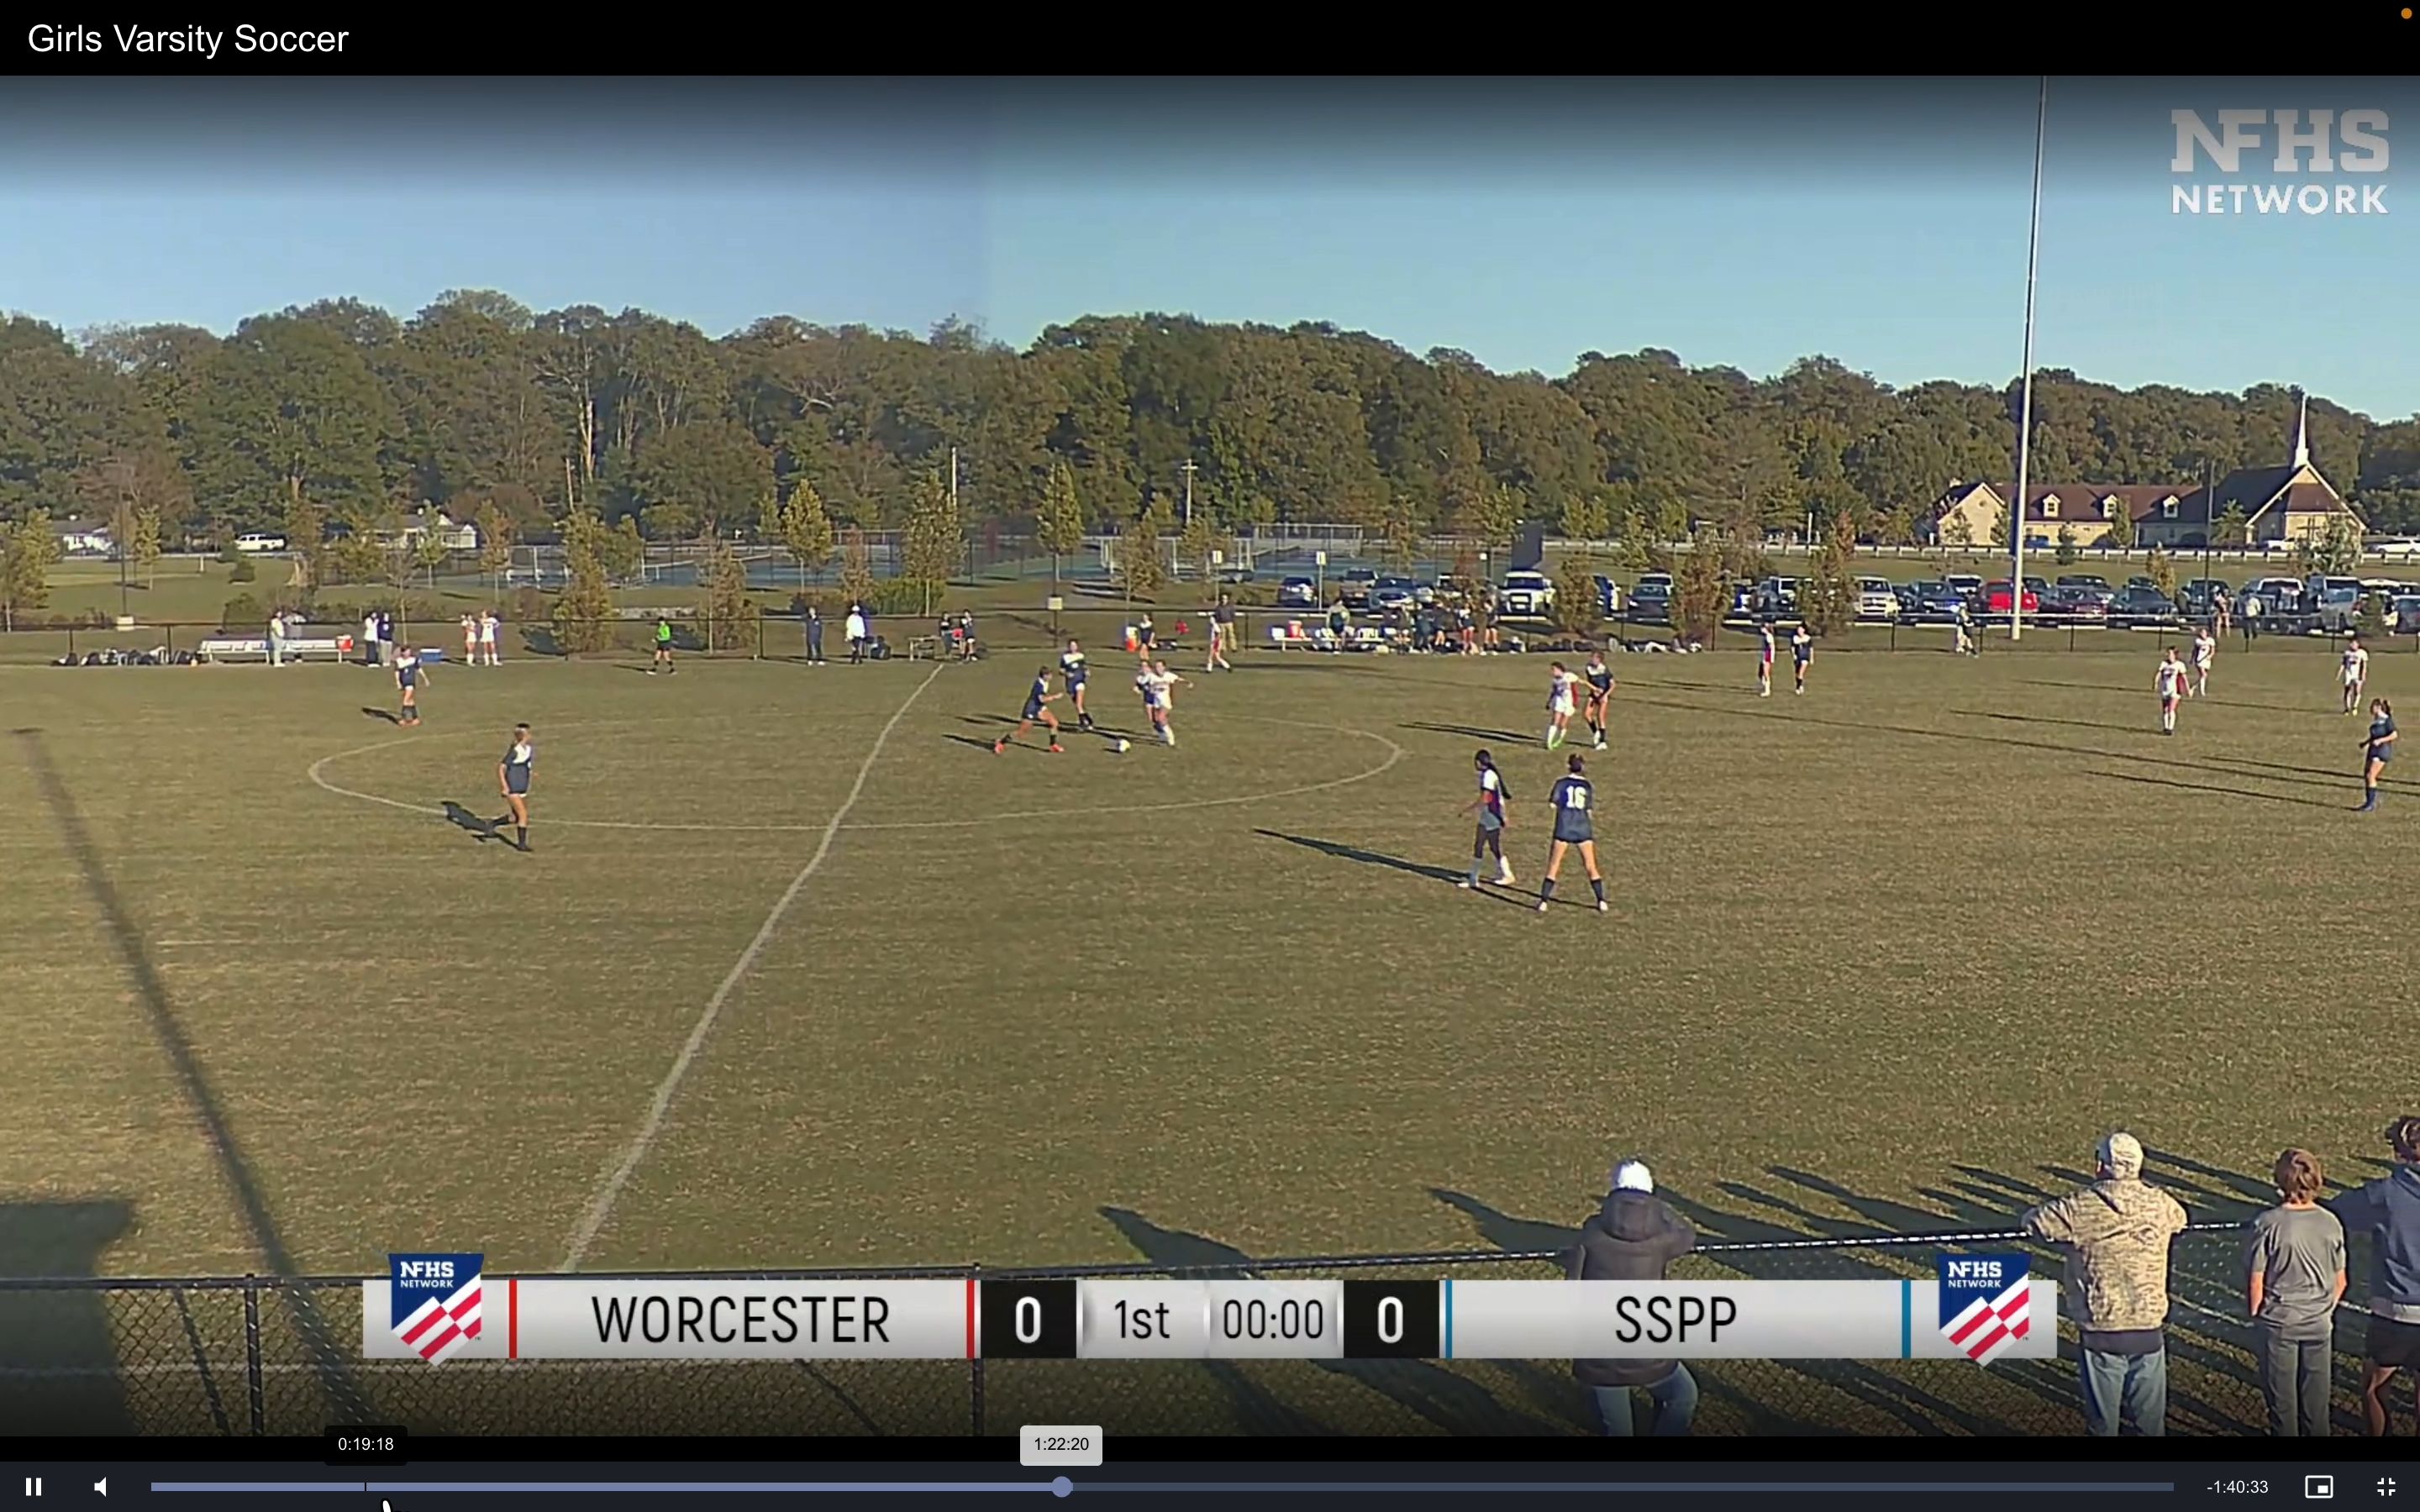This screenshot has height=1512, width=2420.
Task: Click the NFHS shield logo beside SSPP
Action: [x=1984, y=1308]
